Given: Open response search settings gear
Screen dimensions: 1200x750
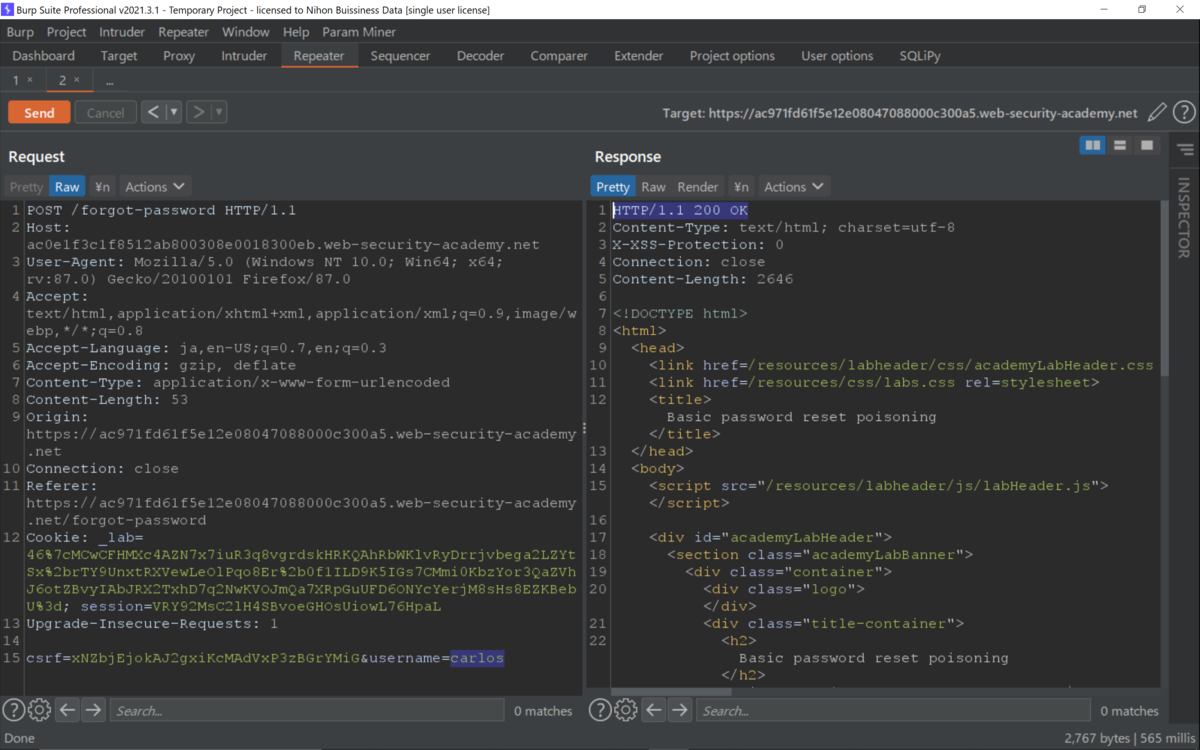Looking at the screenshot, I should pyautogui.click(x=626, y=710).
